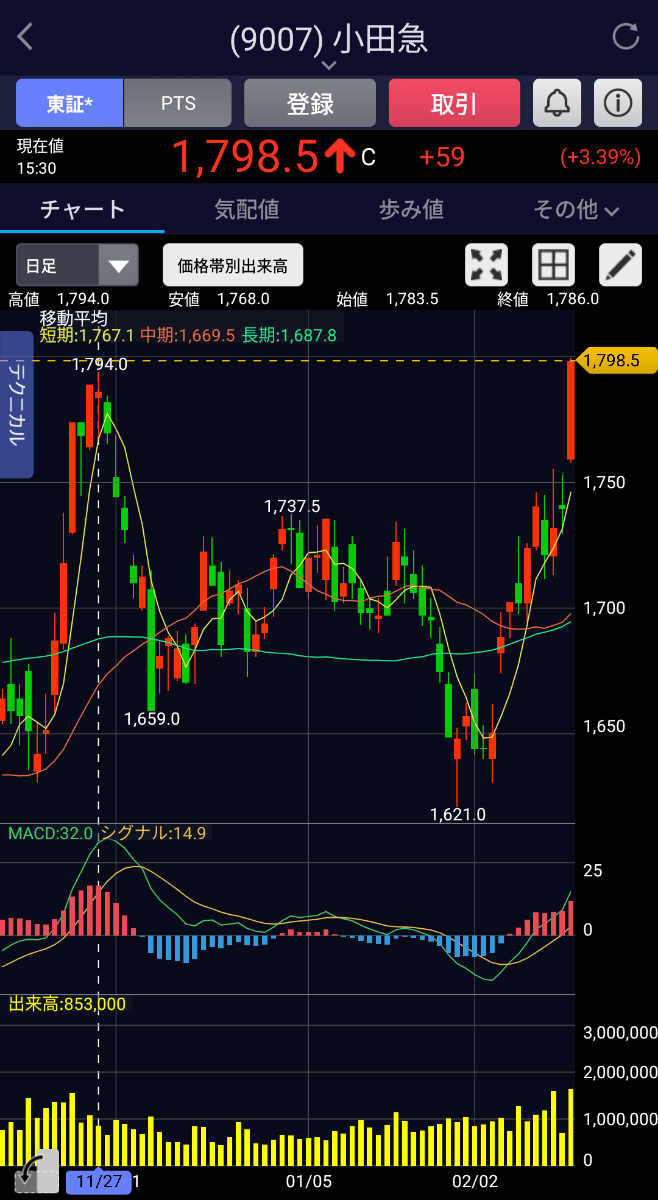
Task: Expand the その他 menu
Action: point(575,209)
